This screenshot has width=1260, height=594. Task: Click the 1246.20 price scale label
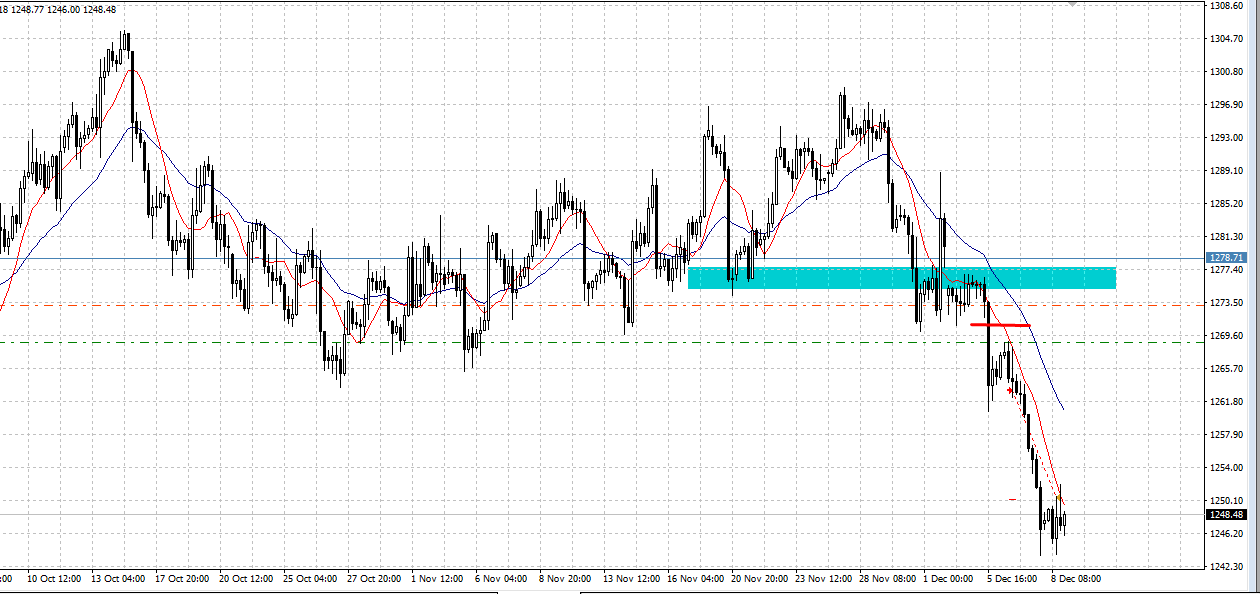pos(1226,533)
